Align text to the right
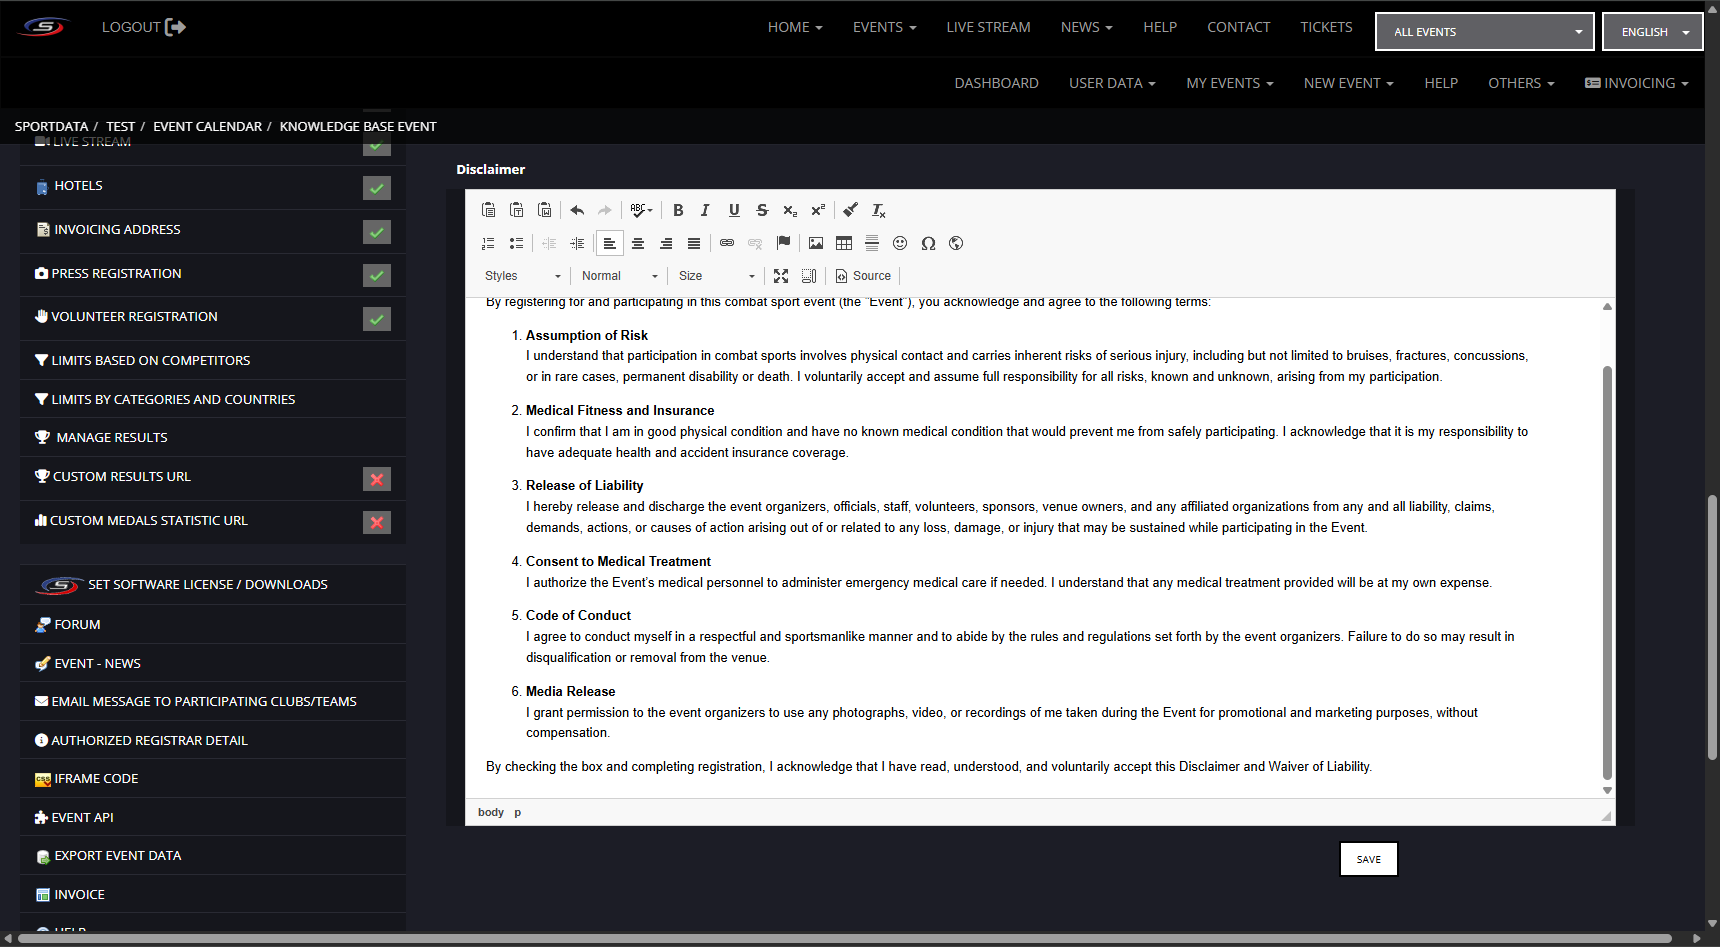Image resolution: width=1720 pixels, height=947 pixels. pos(666,243)
